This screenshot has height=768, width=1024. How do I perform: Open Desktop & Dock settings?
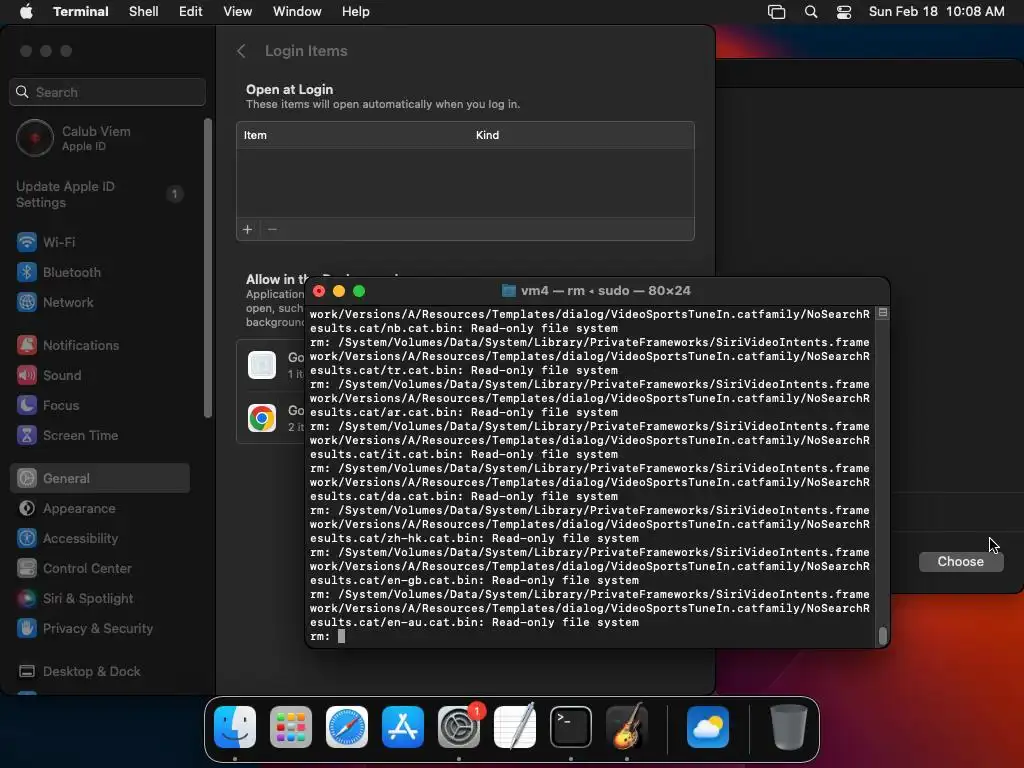[101, 671]
